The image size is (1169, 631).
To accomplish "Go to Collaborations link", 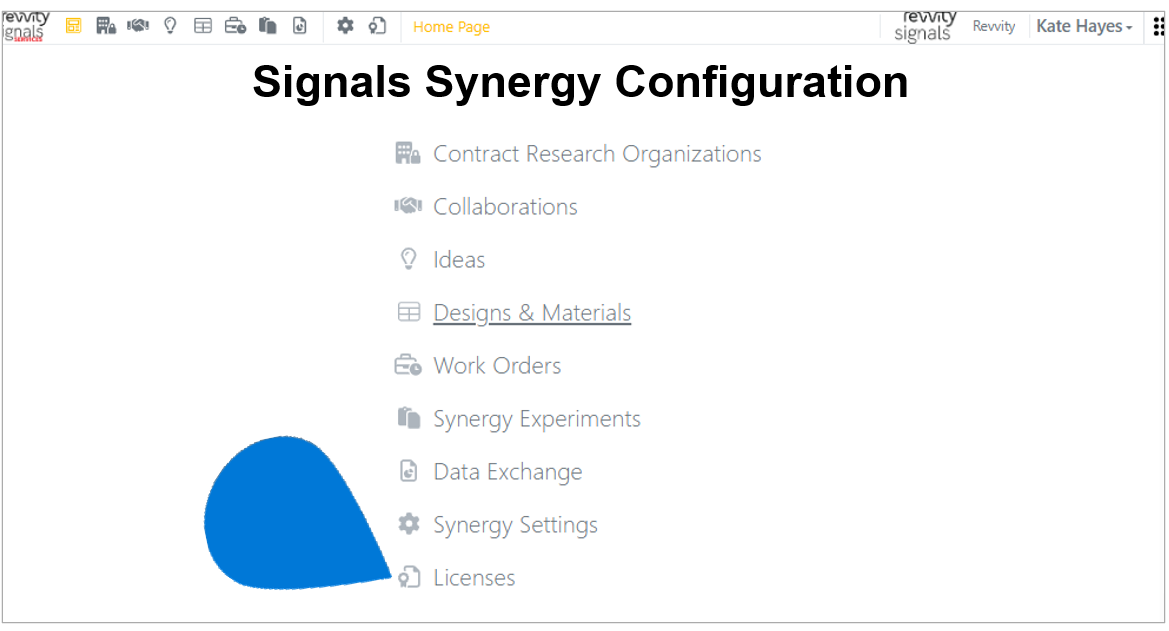I will [505, 207].
